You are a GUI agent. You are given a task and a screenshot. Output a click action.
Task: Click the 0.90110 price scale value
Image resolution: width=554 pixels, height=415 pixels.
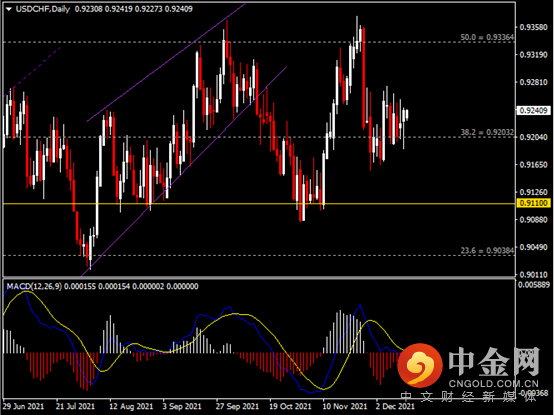tap(534, 274)
